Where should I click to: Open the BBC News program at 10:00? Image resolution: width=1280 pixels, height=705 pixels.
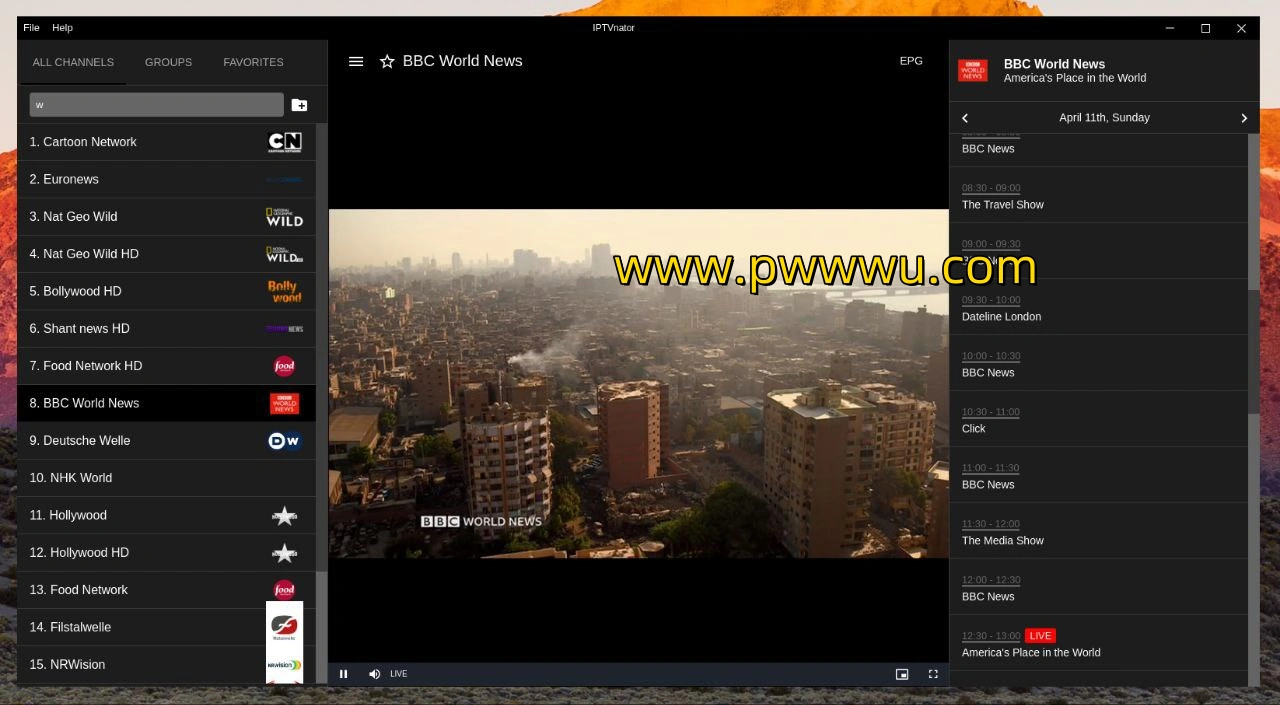pyautogui.click(x=1100, y=364)
